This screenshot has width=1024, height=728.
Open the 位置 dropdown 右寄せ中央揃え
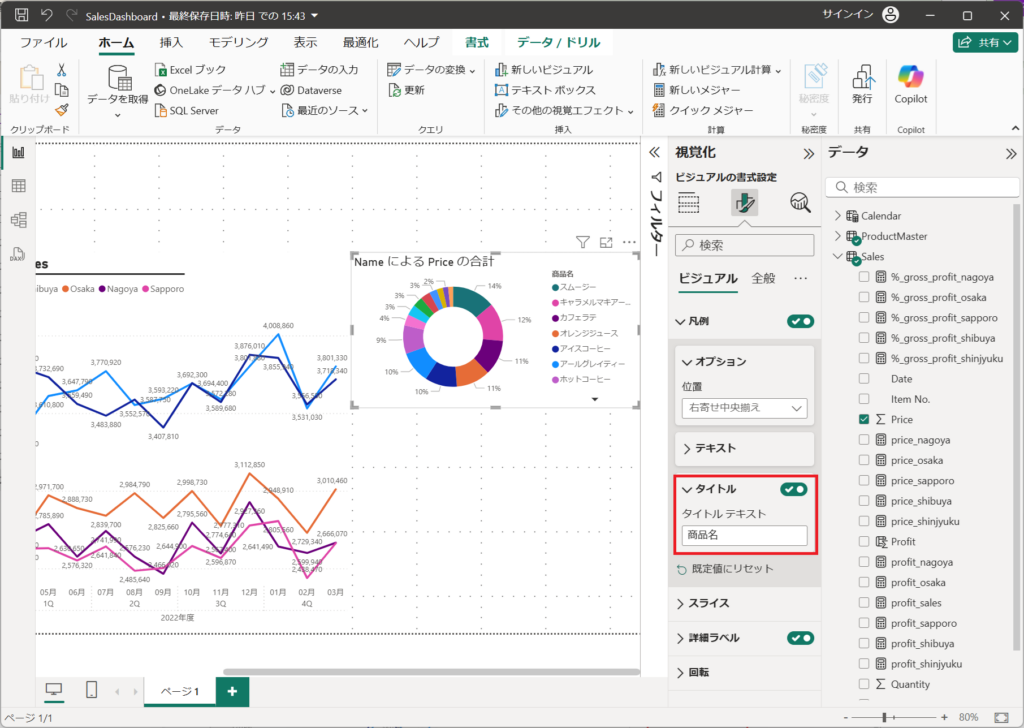tap(744, 408)
